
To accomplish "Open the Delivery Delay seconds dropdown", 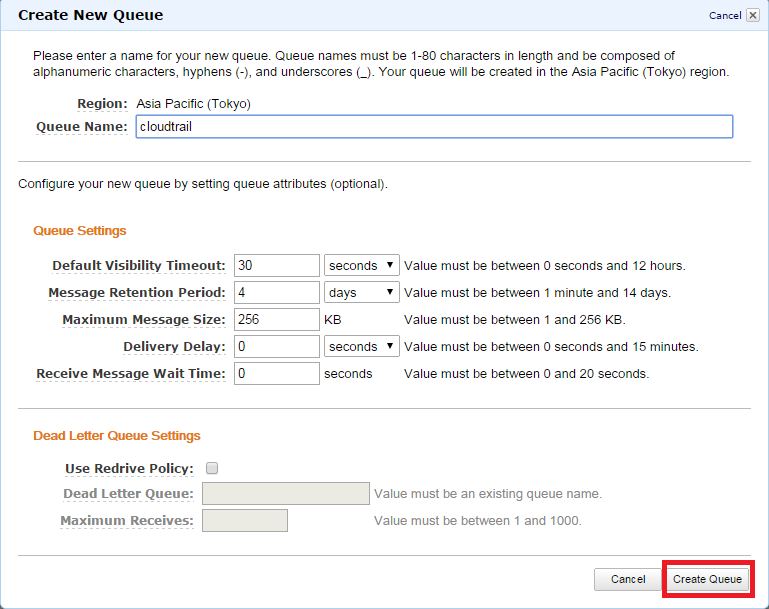I will click(361, 346).
